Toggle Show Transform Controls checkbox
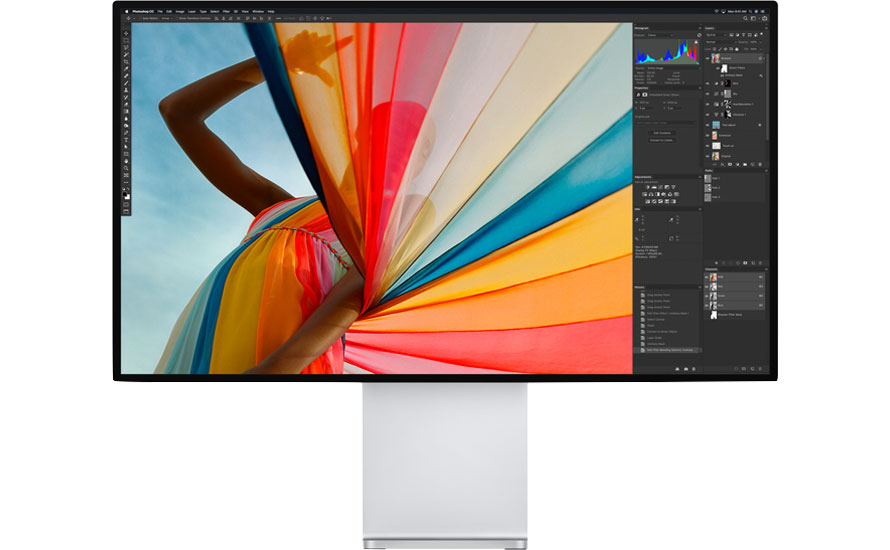This screenshot has height=550, width=890. click(x=178, y=18)
